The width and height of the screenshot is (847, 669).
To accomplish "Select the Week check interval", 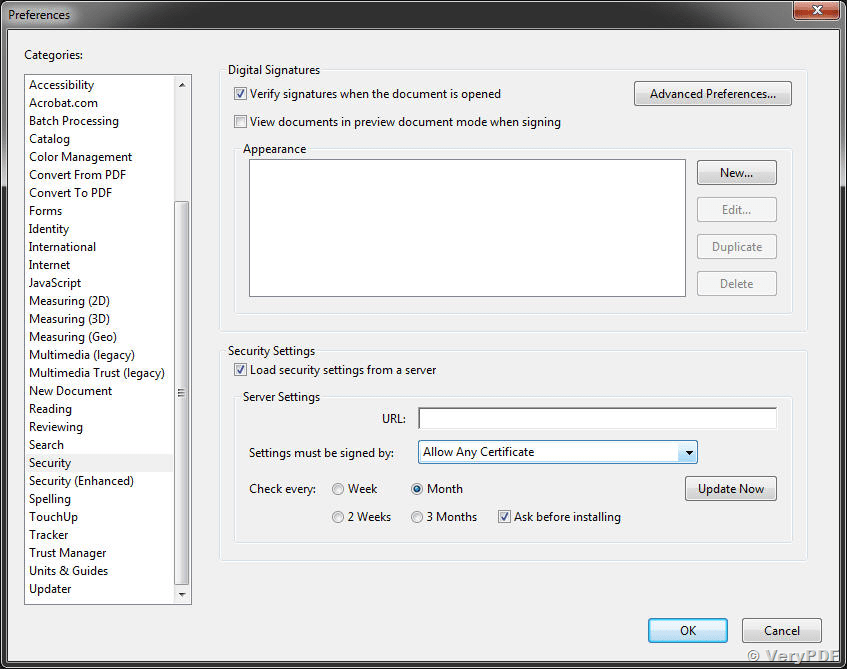I will pyautogui.click(x=337, y=489).
